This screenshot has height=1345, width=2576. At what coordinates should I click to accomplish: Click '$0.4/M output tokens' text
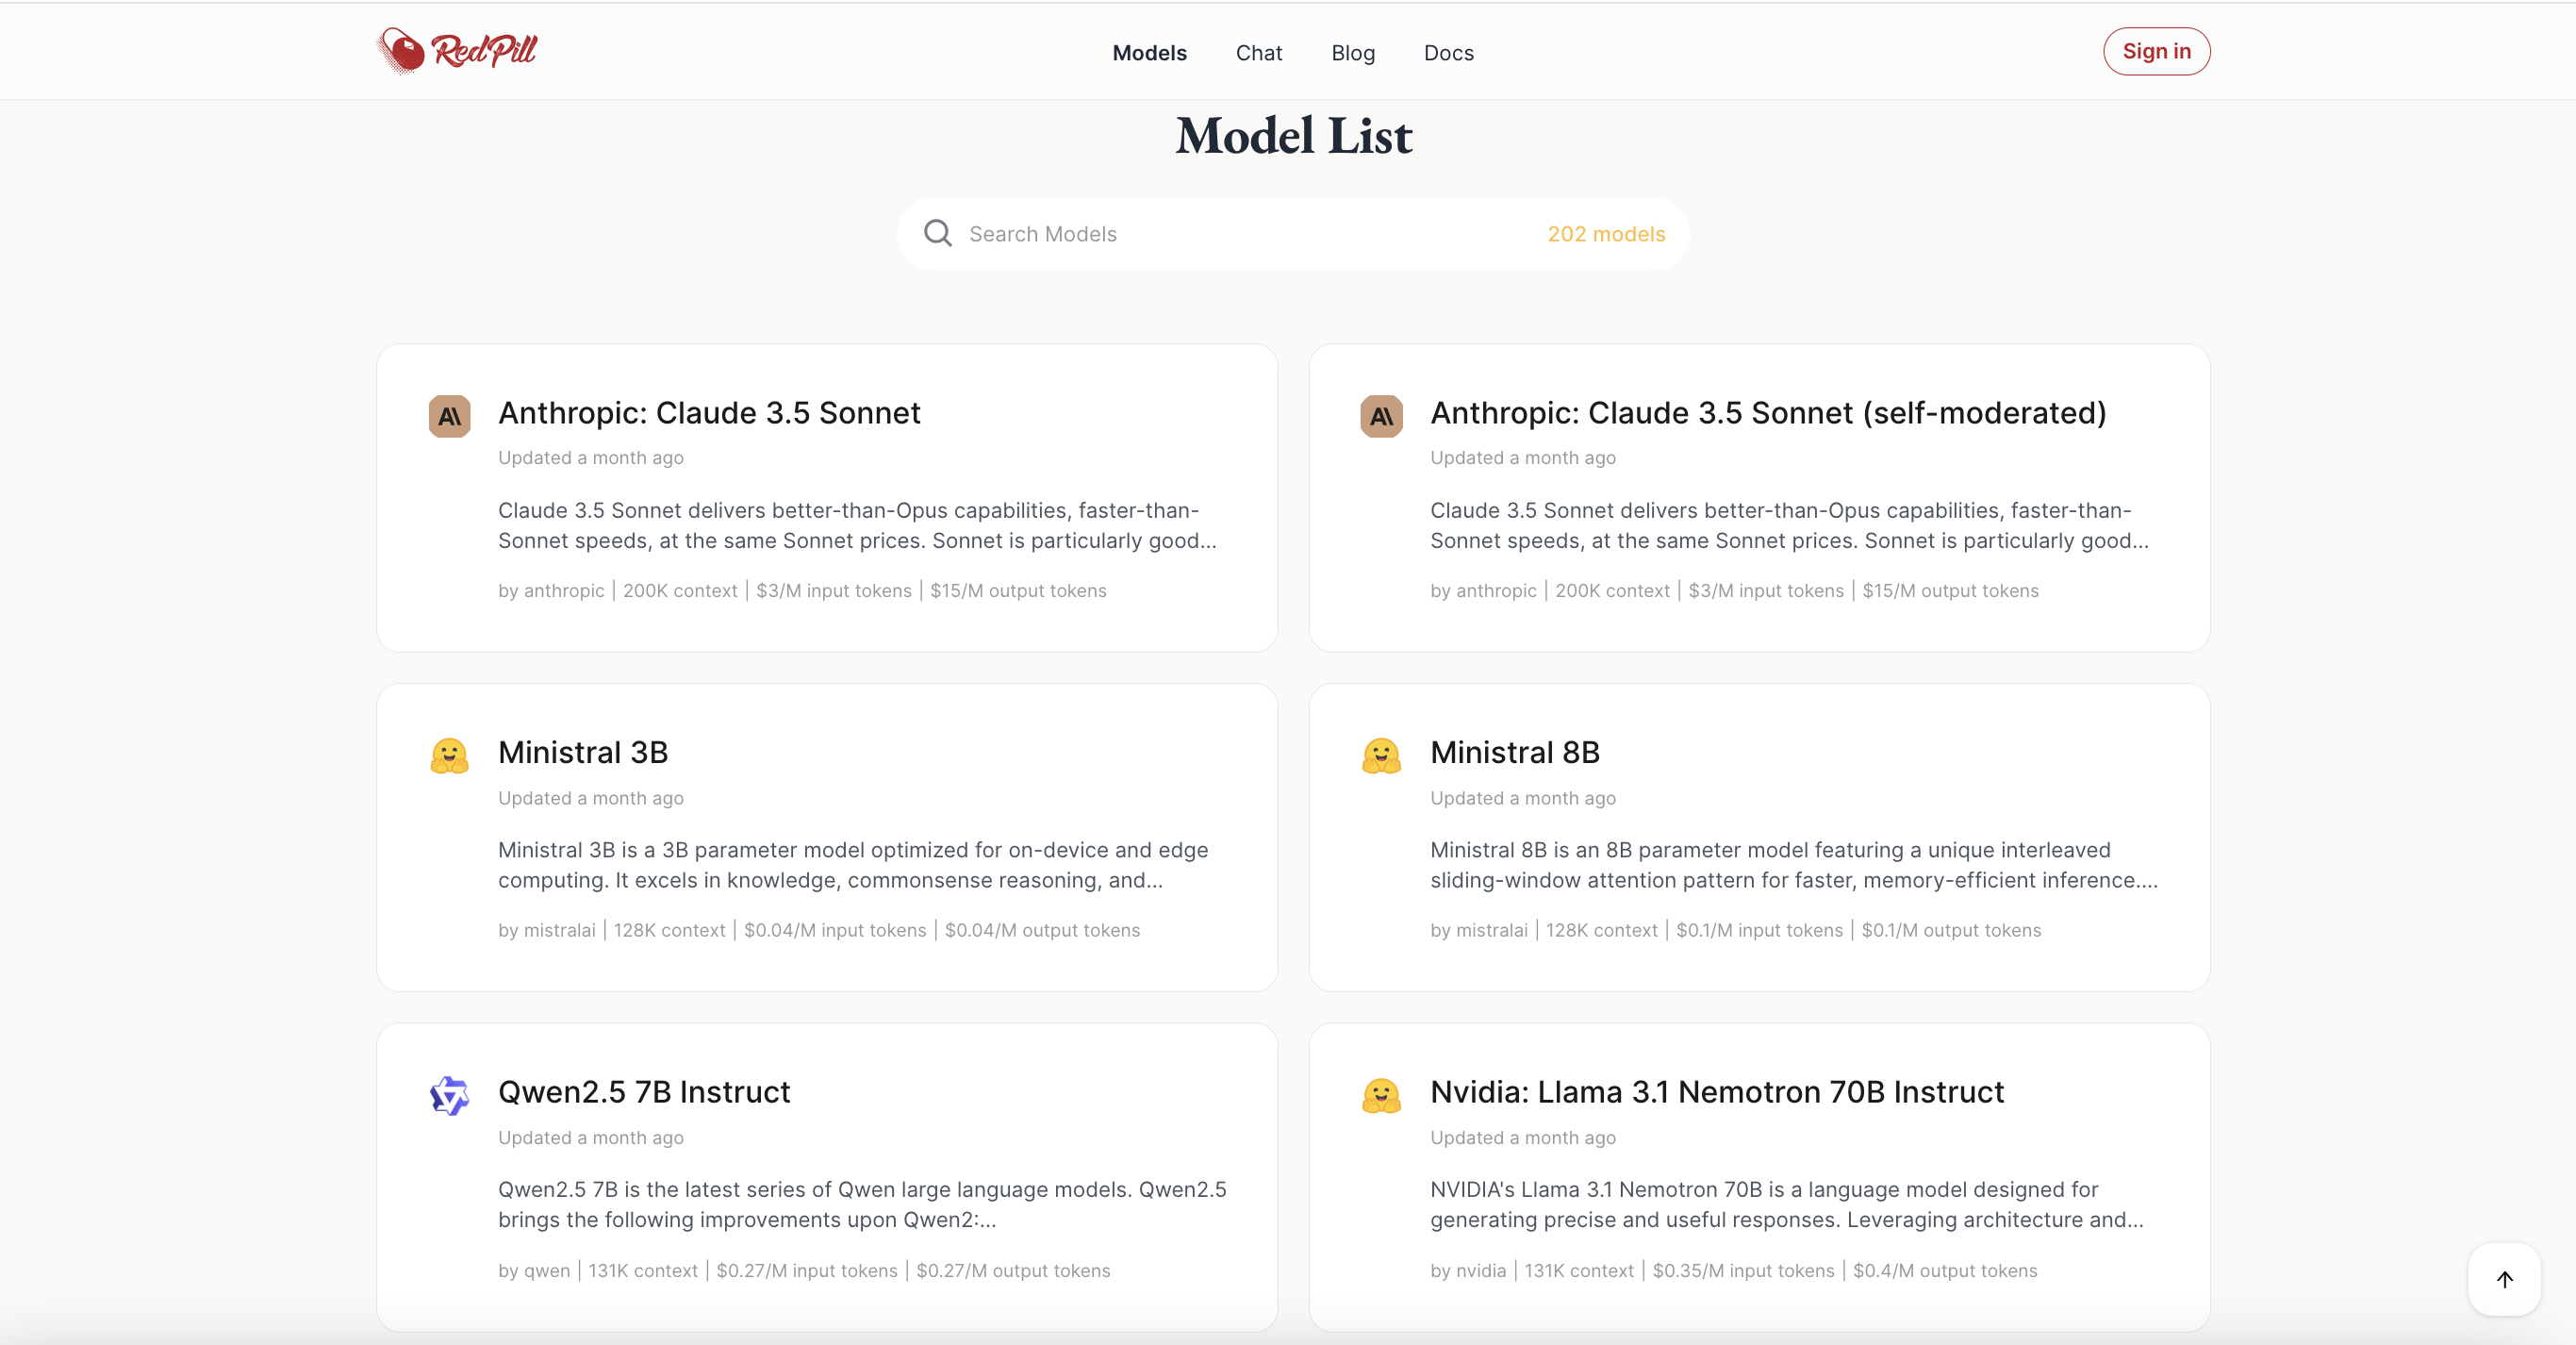tap(1945, 1270)
